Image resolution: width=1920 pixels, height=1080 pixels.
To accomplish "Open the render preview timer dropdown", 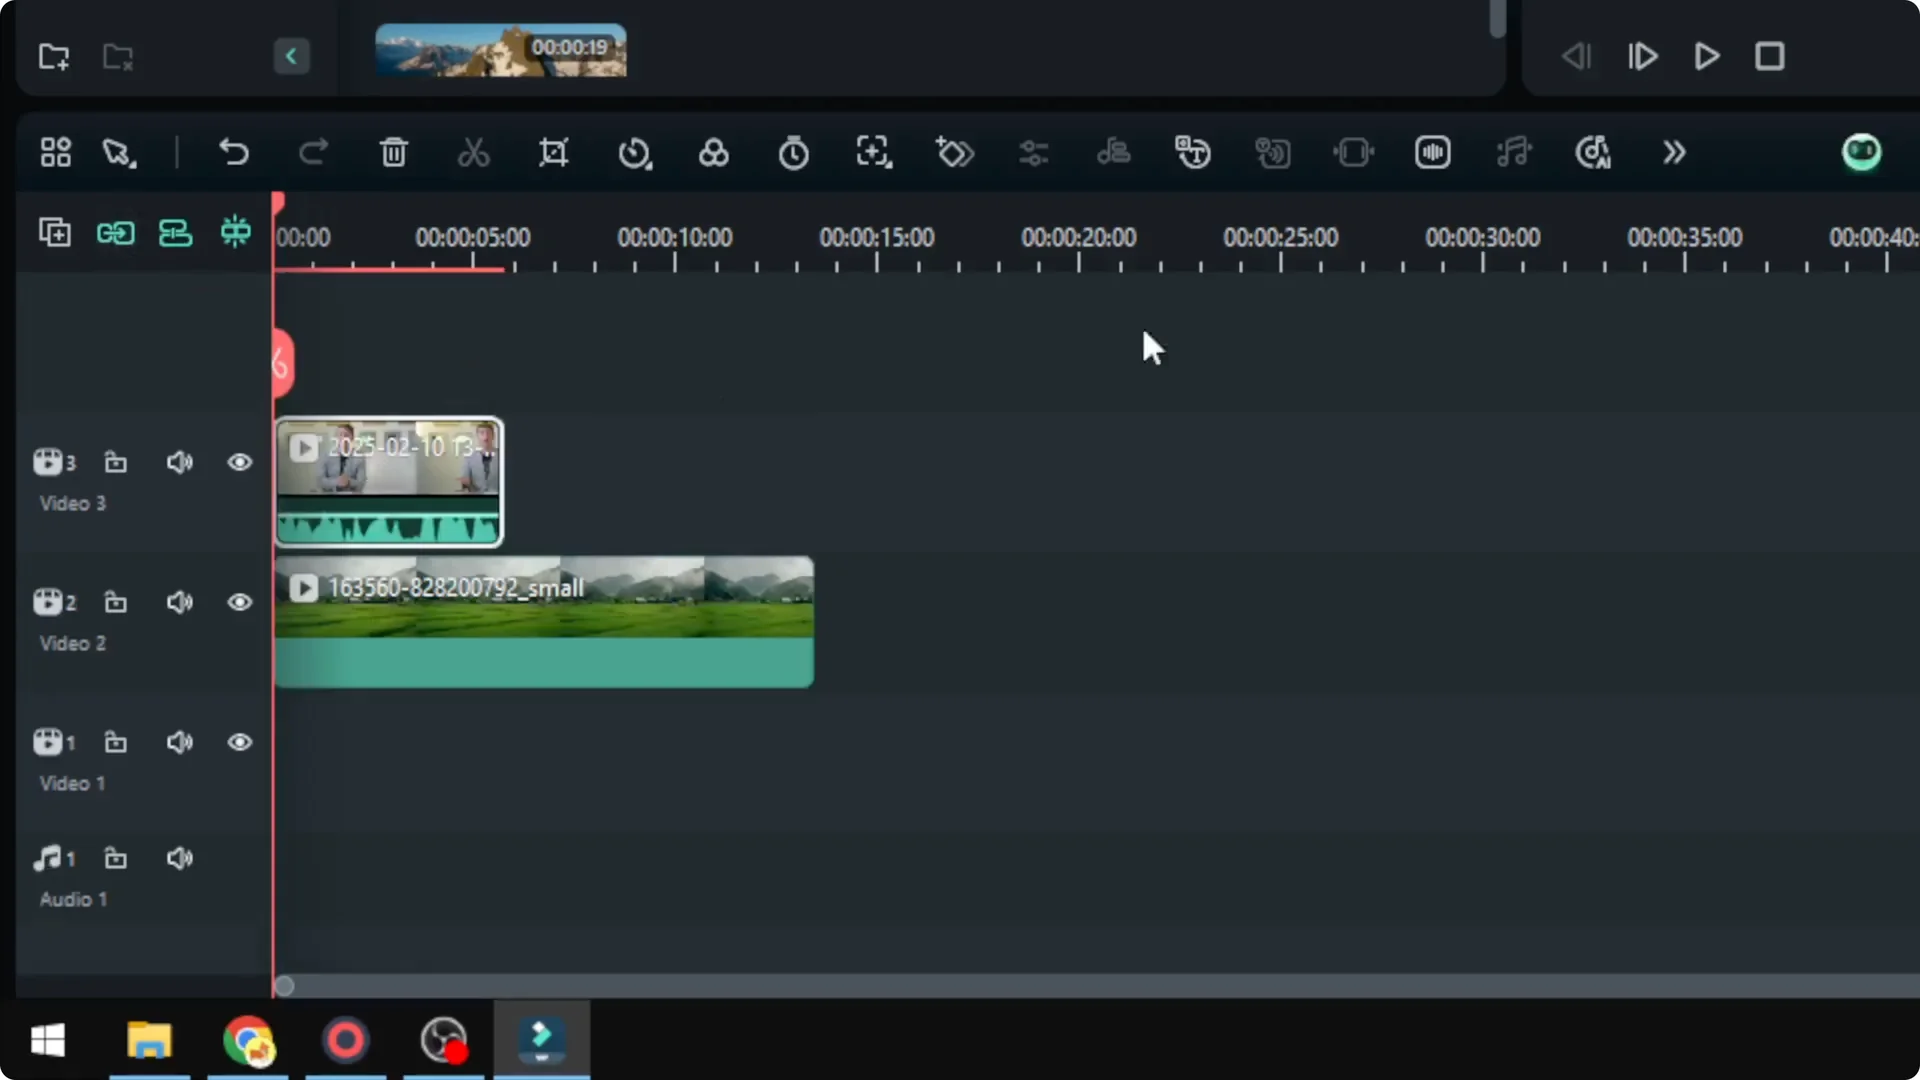I will pyautogui.click(x=793, y=152).
